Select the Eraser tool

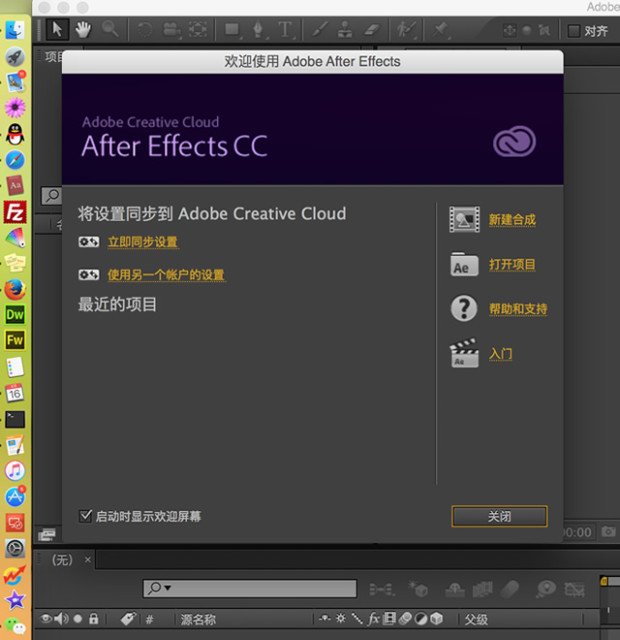pos(372,30)
